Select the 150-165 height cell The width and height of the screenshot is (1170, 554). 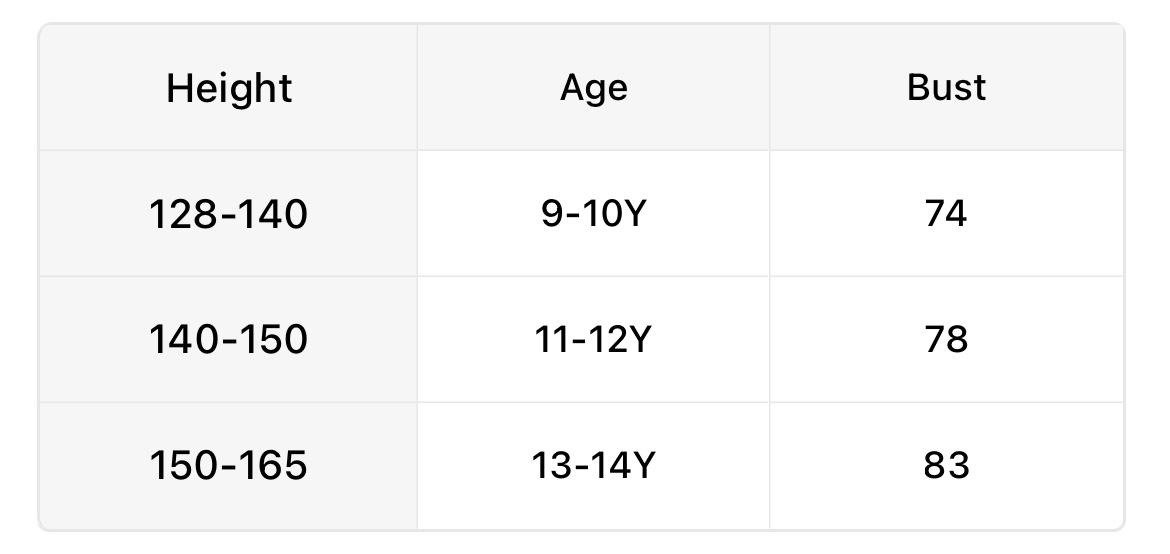[229, 466]
